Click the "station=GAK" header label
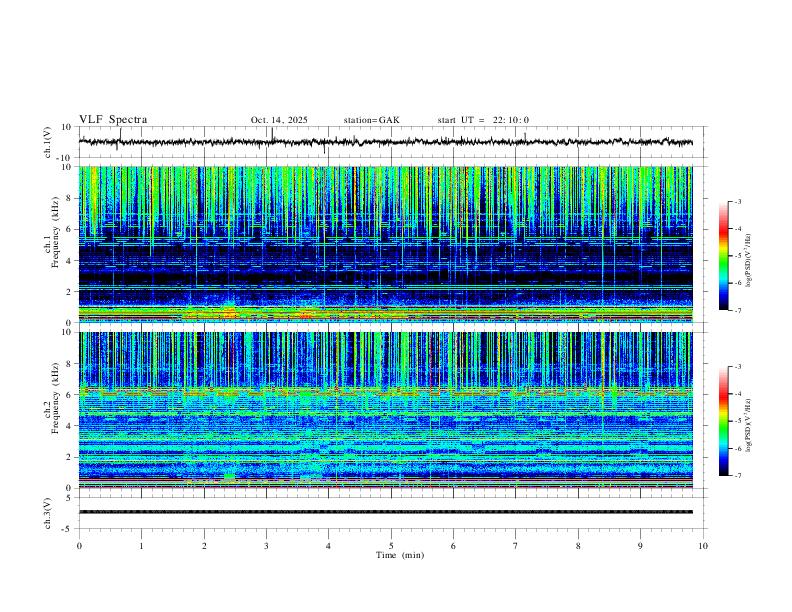This screenshot has height=612, width=792. 371,120
